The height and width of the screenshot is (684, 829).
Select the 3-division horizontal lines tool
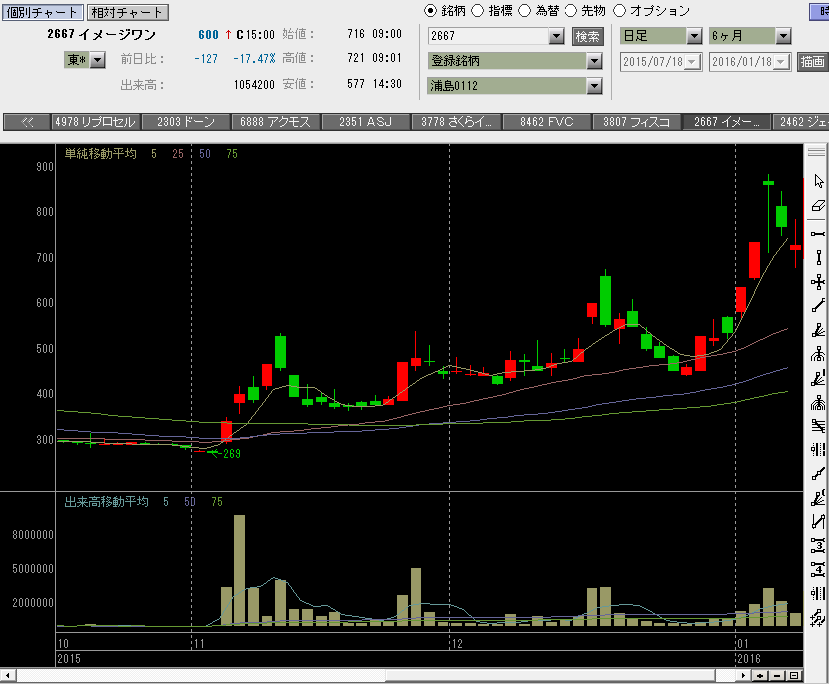click(x=818, y=546)
